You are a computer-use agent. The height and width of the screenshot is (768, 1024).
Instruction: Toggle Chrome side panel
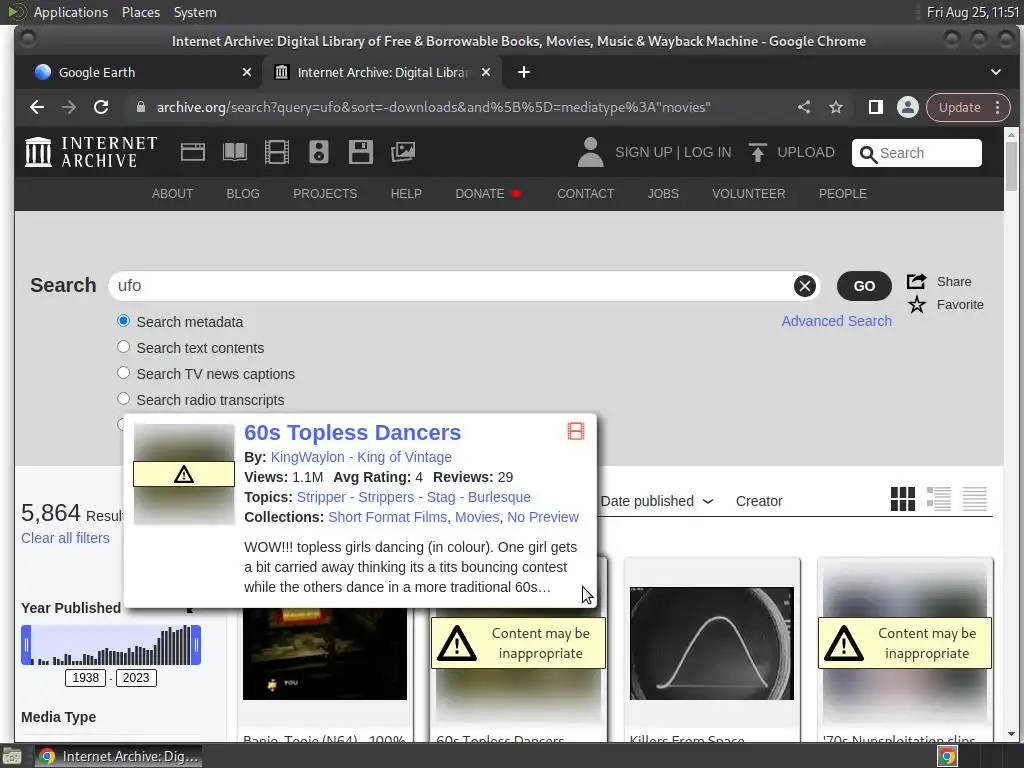pos(875,107)
